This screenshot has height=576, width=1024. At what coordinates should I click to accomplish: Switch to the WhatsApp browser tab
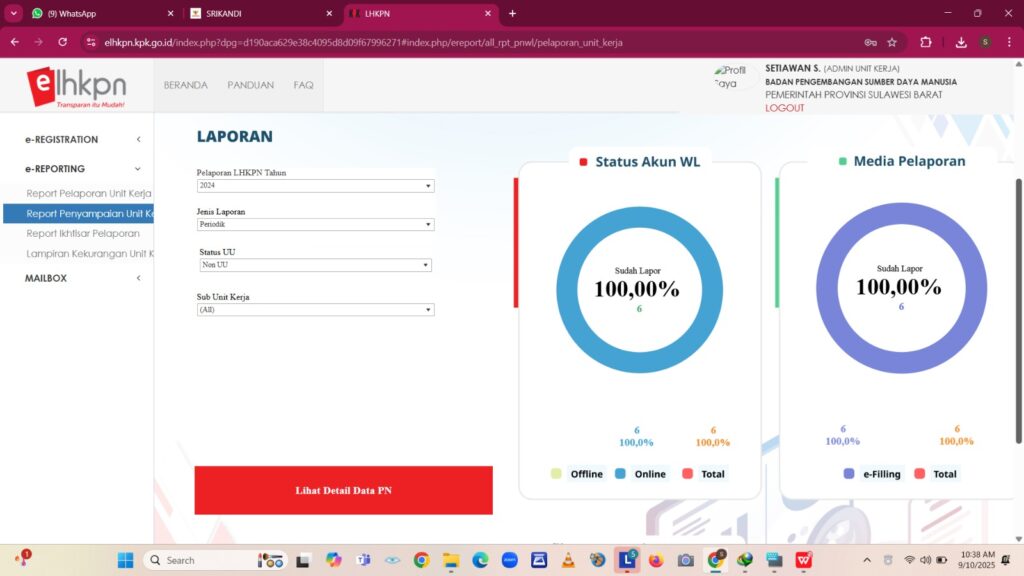95,14
